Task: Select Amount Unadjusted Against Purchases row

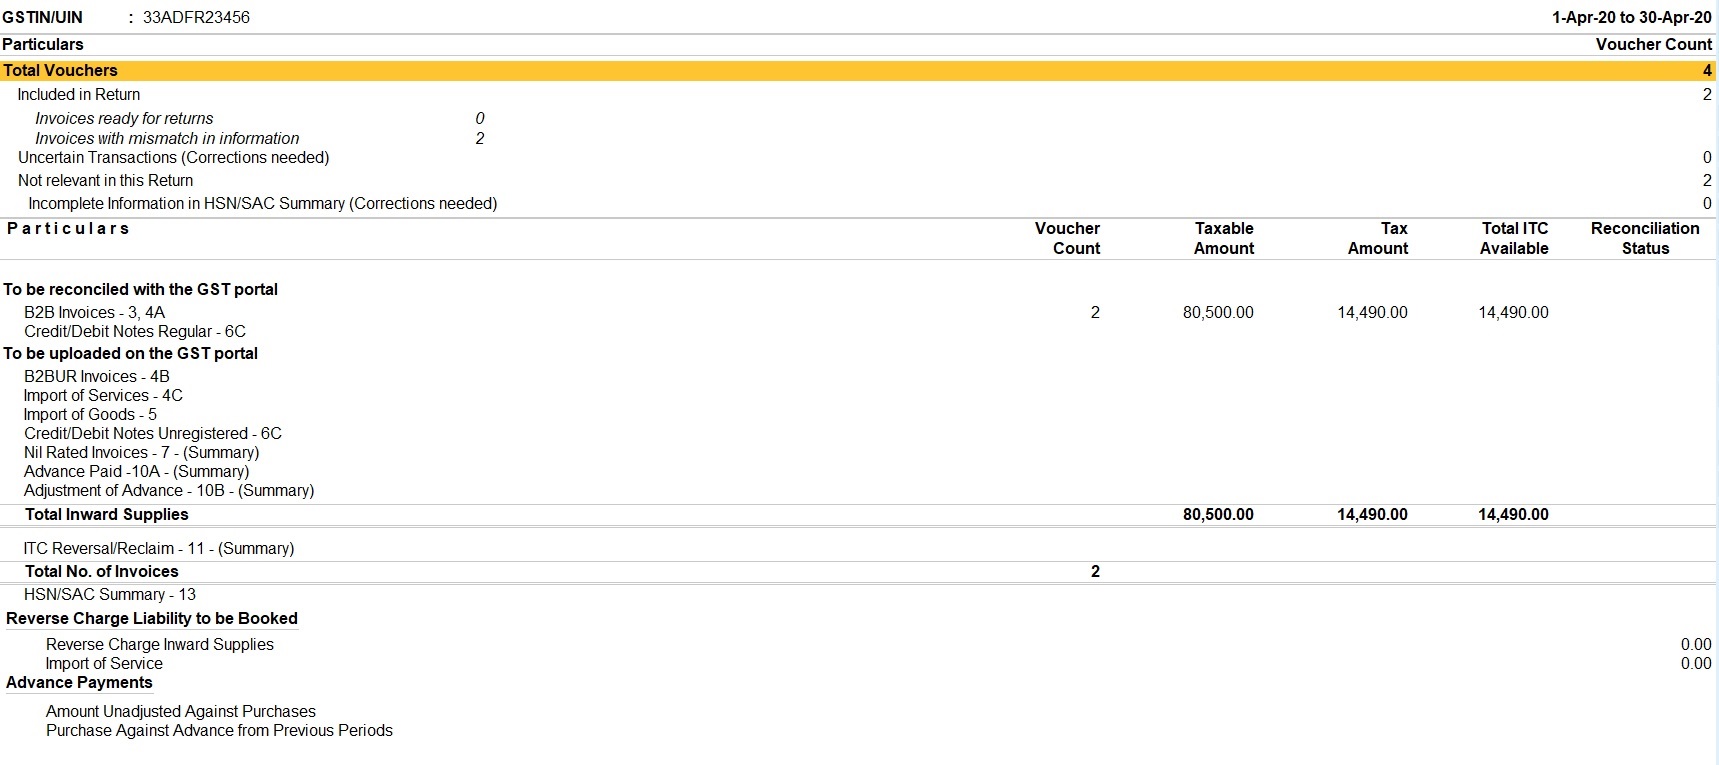Action: pyautogui.click(x=181, y=711)
